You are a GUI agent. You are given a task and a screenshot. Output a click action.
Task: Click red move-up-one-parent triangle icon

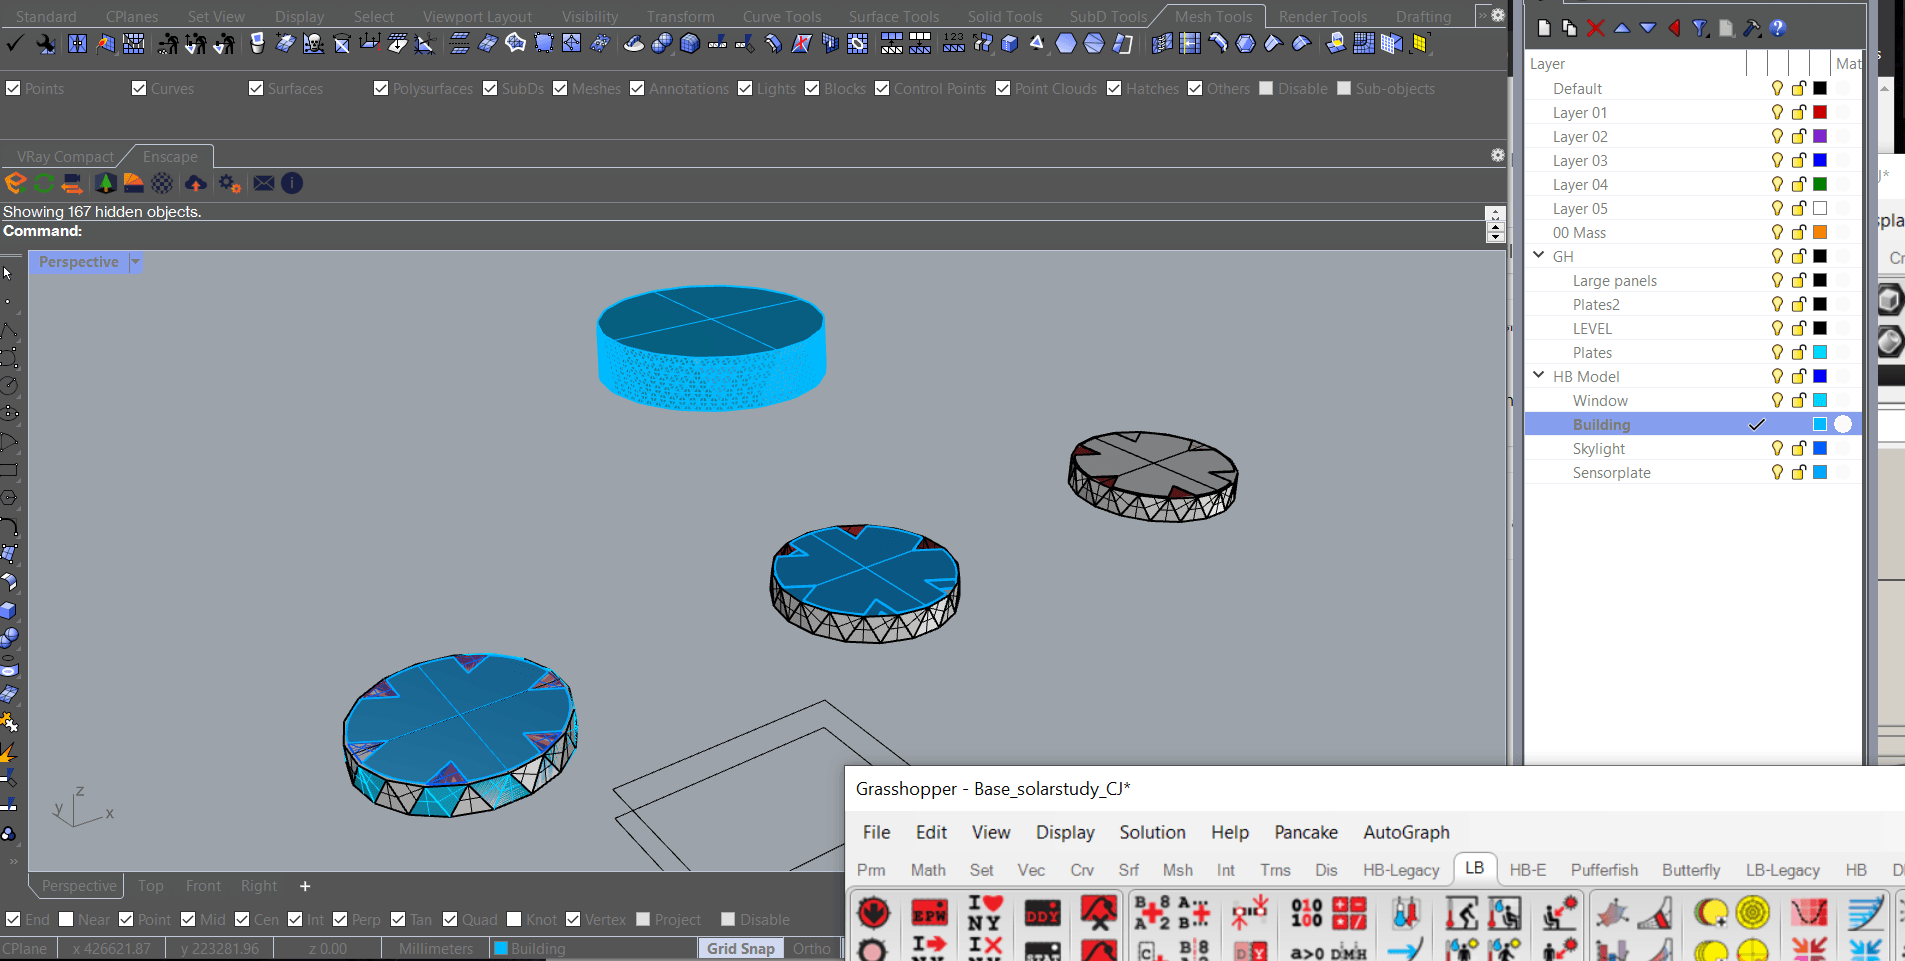click(1674, 28)
